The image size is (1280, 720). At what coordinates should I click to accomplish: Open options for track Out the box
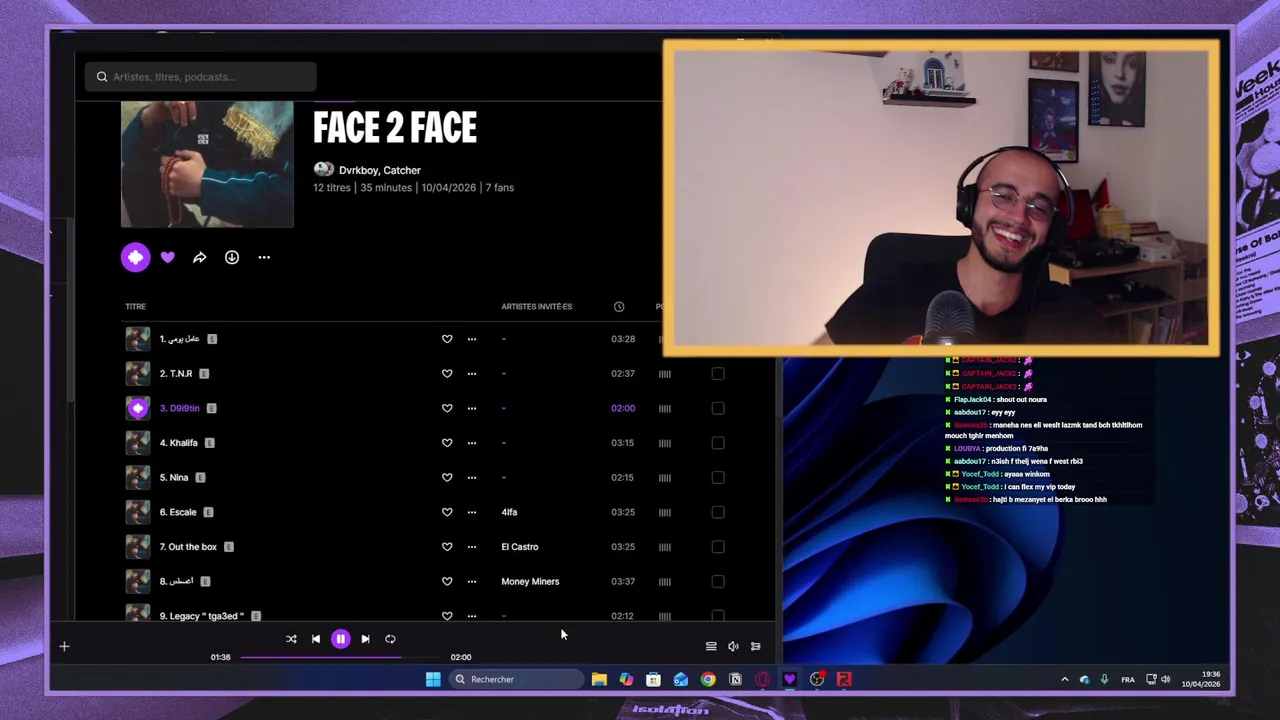[x=472, y=547]
